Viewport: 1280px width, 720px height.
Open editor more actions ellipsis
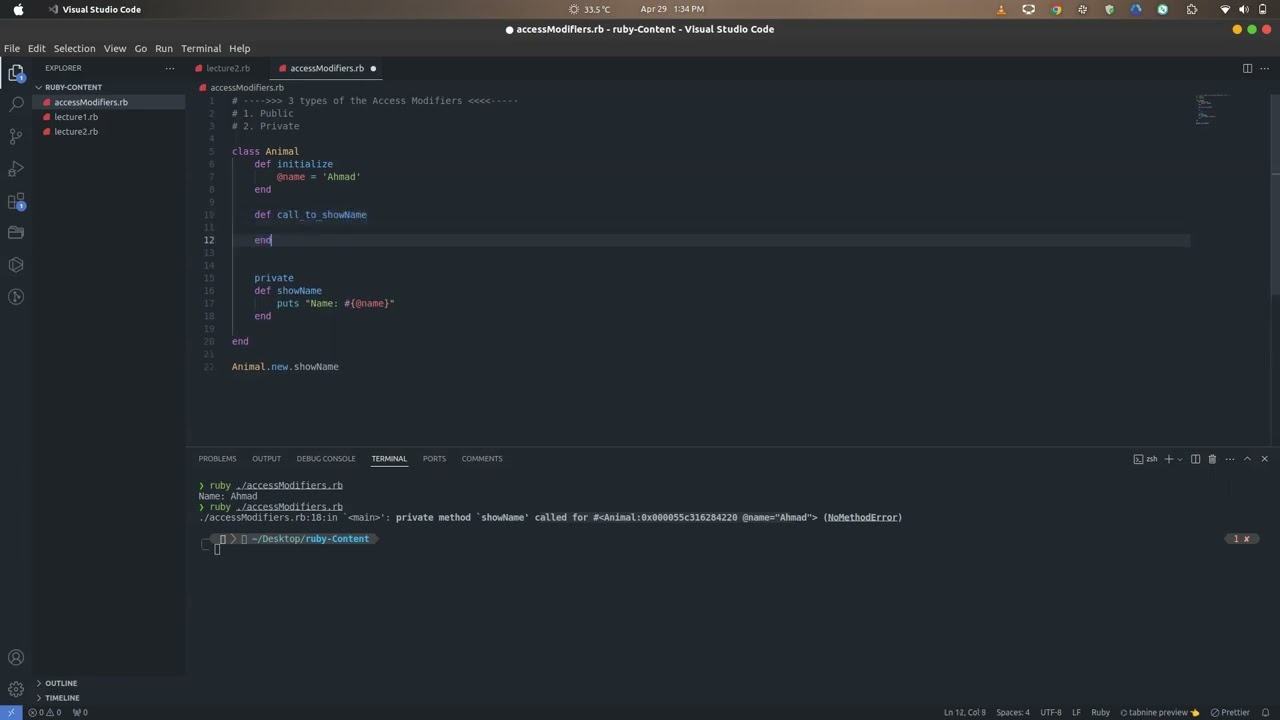tap(1264, 68)
